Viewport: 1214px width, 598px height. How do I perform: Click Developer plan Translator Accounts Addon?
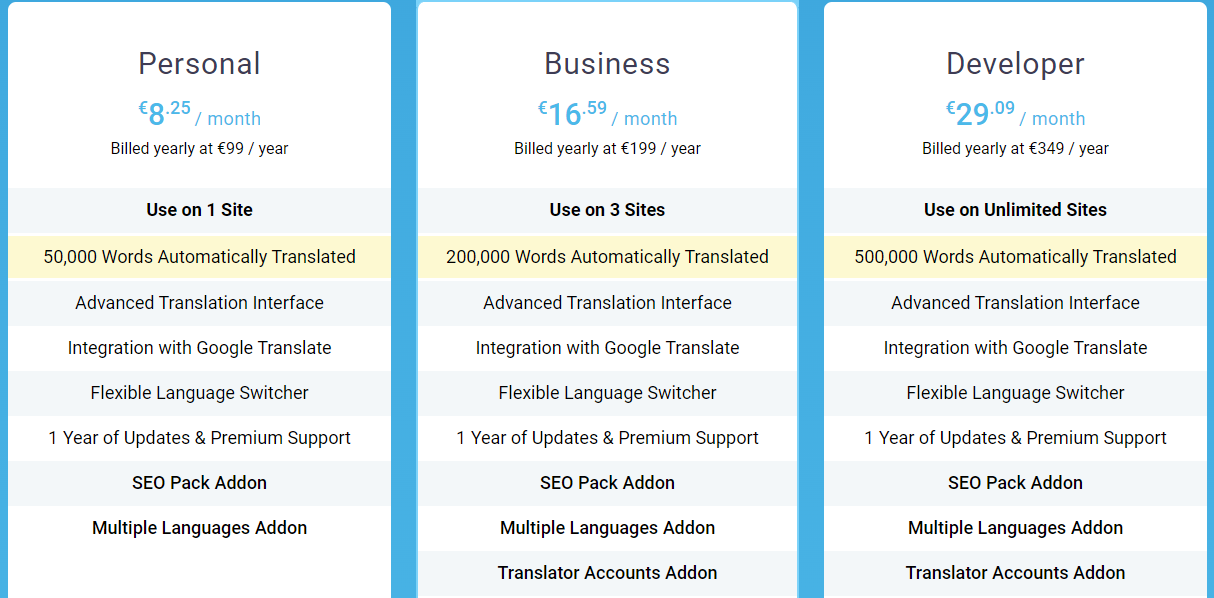[1015, 573]
